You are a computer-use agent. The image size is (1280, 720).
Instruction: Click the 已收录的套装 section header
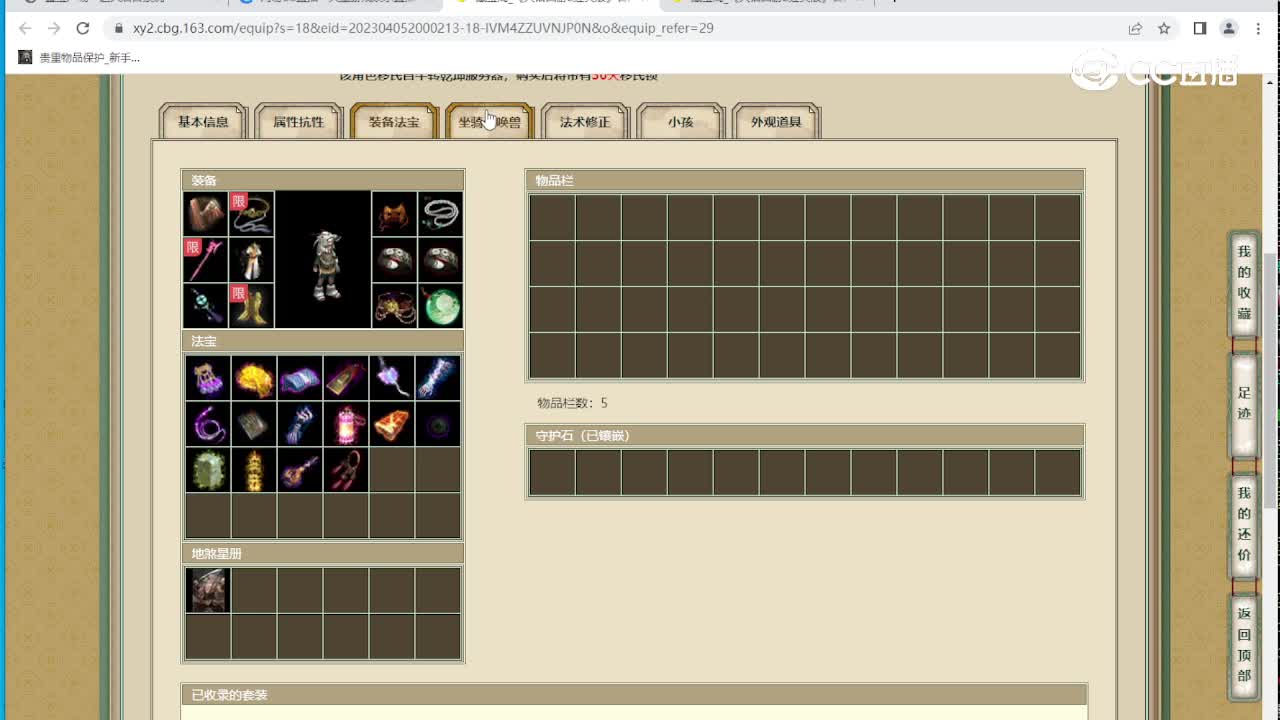[634, 695]
